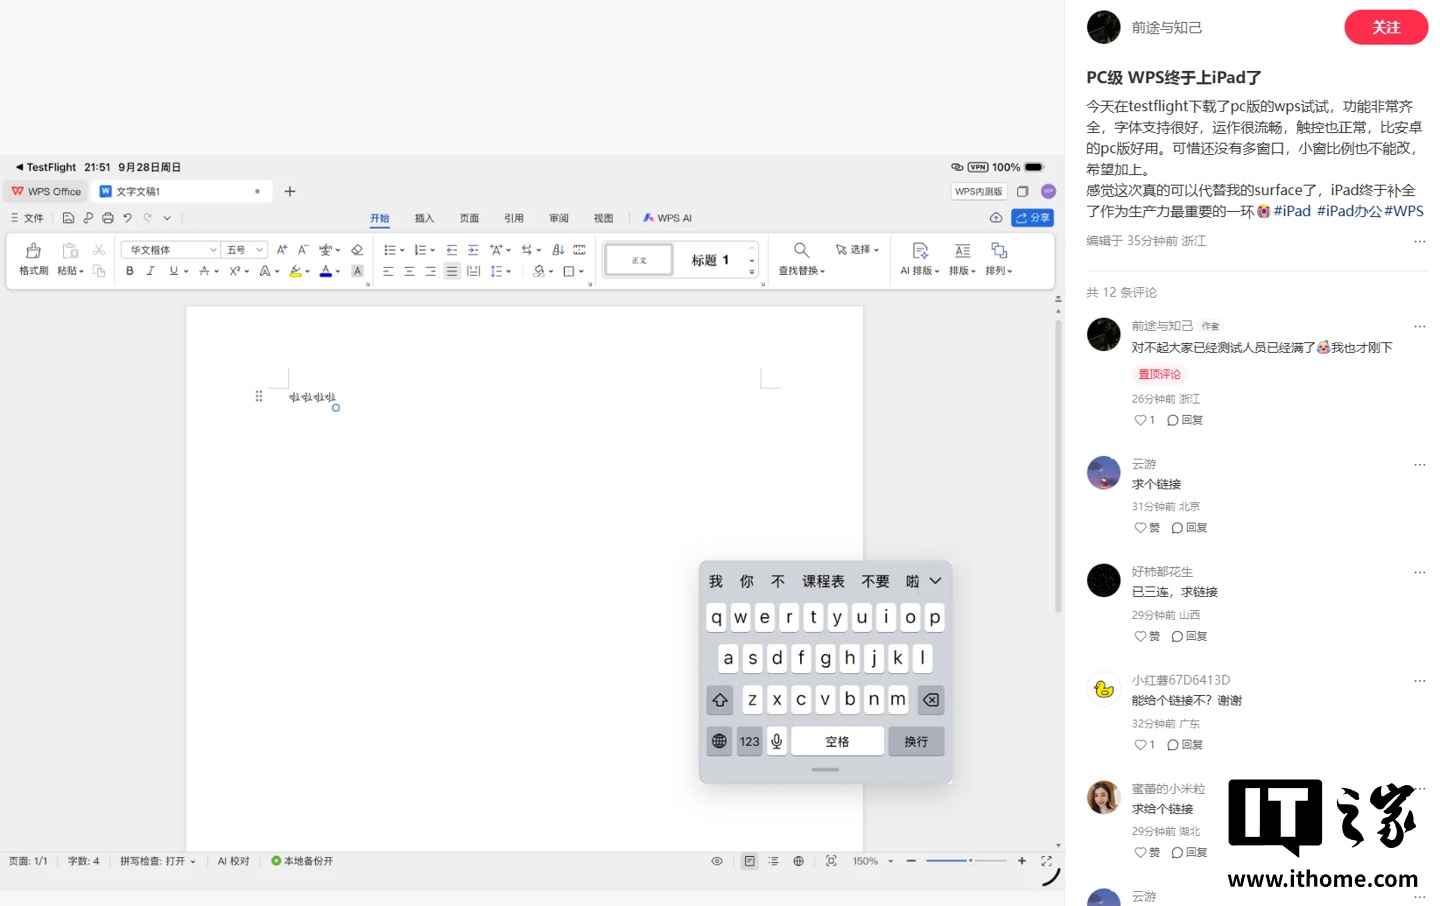Viewport: 1440px width, 906px height.
Task: Click the sort (A-Z) icon in ribbon
Action: [x=558, y=250]
